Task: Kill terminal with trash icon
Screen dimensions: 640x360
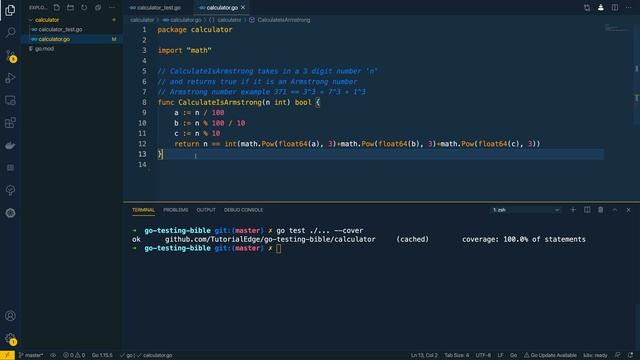Action: (x=601, y=210)
